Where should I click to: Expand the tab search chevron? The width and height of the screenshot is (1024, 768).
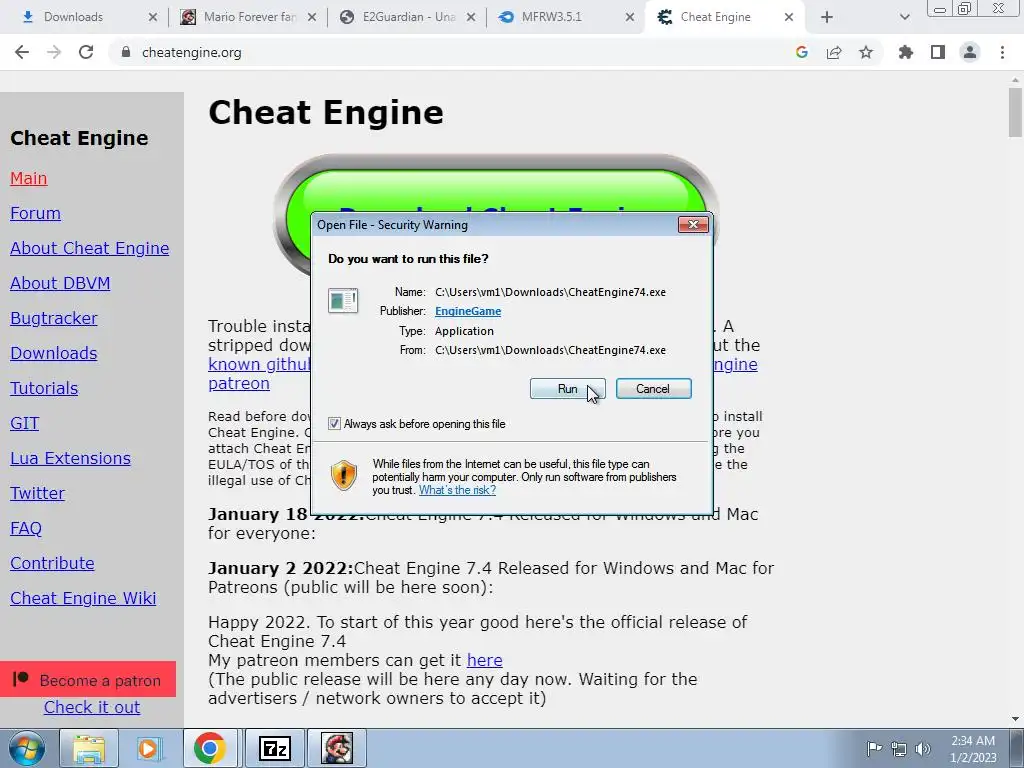[904, 17]
